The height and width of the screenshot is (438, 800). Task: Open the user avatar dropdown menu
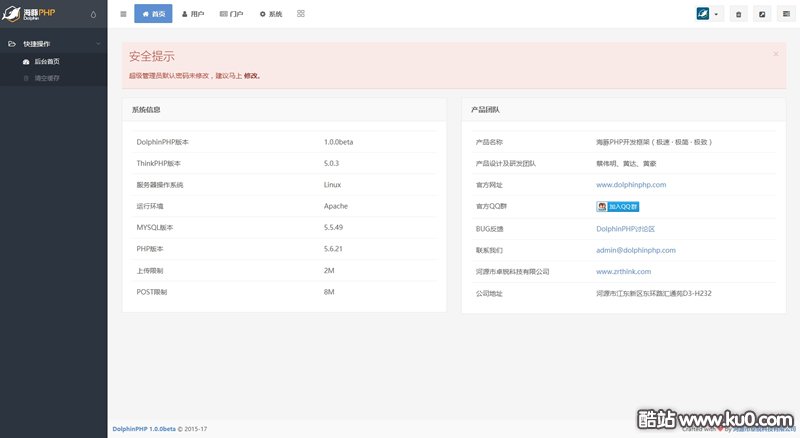[x=709, y=14]
